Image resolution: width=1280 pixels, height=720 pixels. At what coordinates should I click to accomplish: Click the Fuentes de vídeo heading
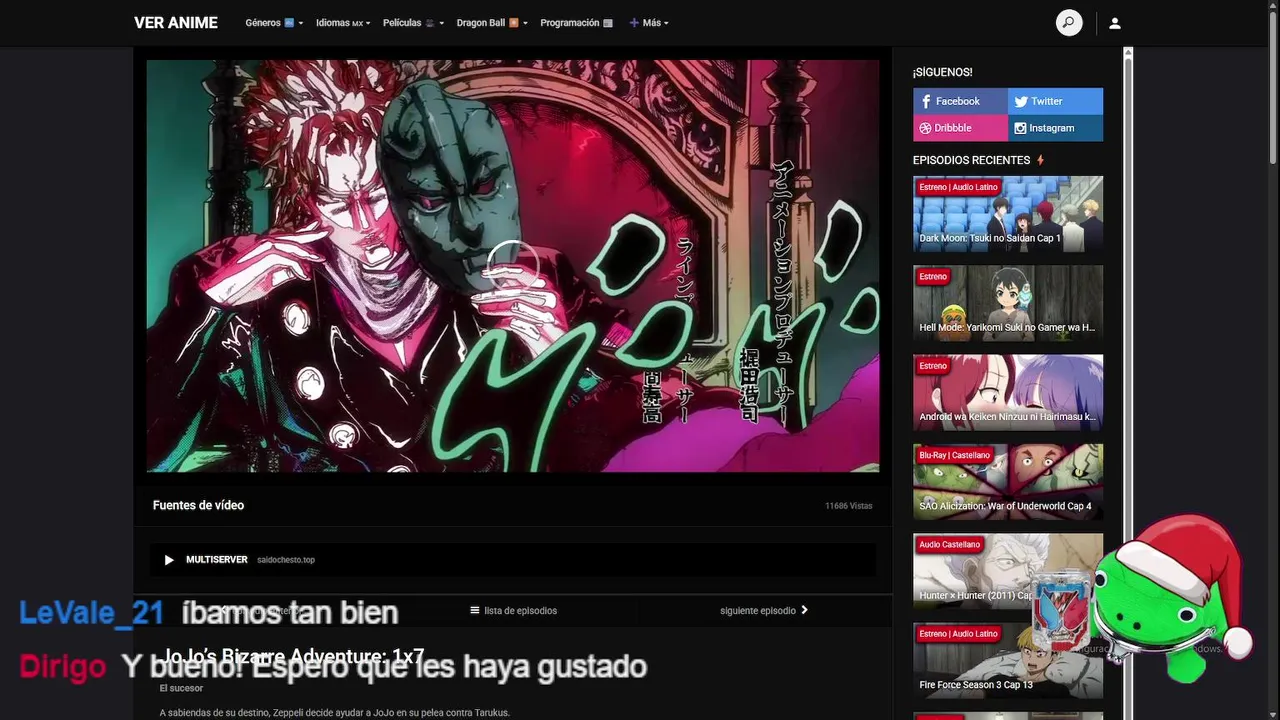pyautogui.click(x=198, y=505)
